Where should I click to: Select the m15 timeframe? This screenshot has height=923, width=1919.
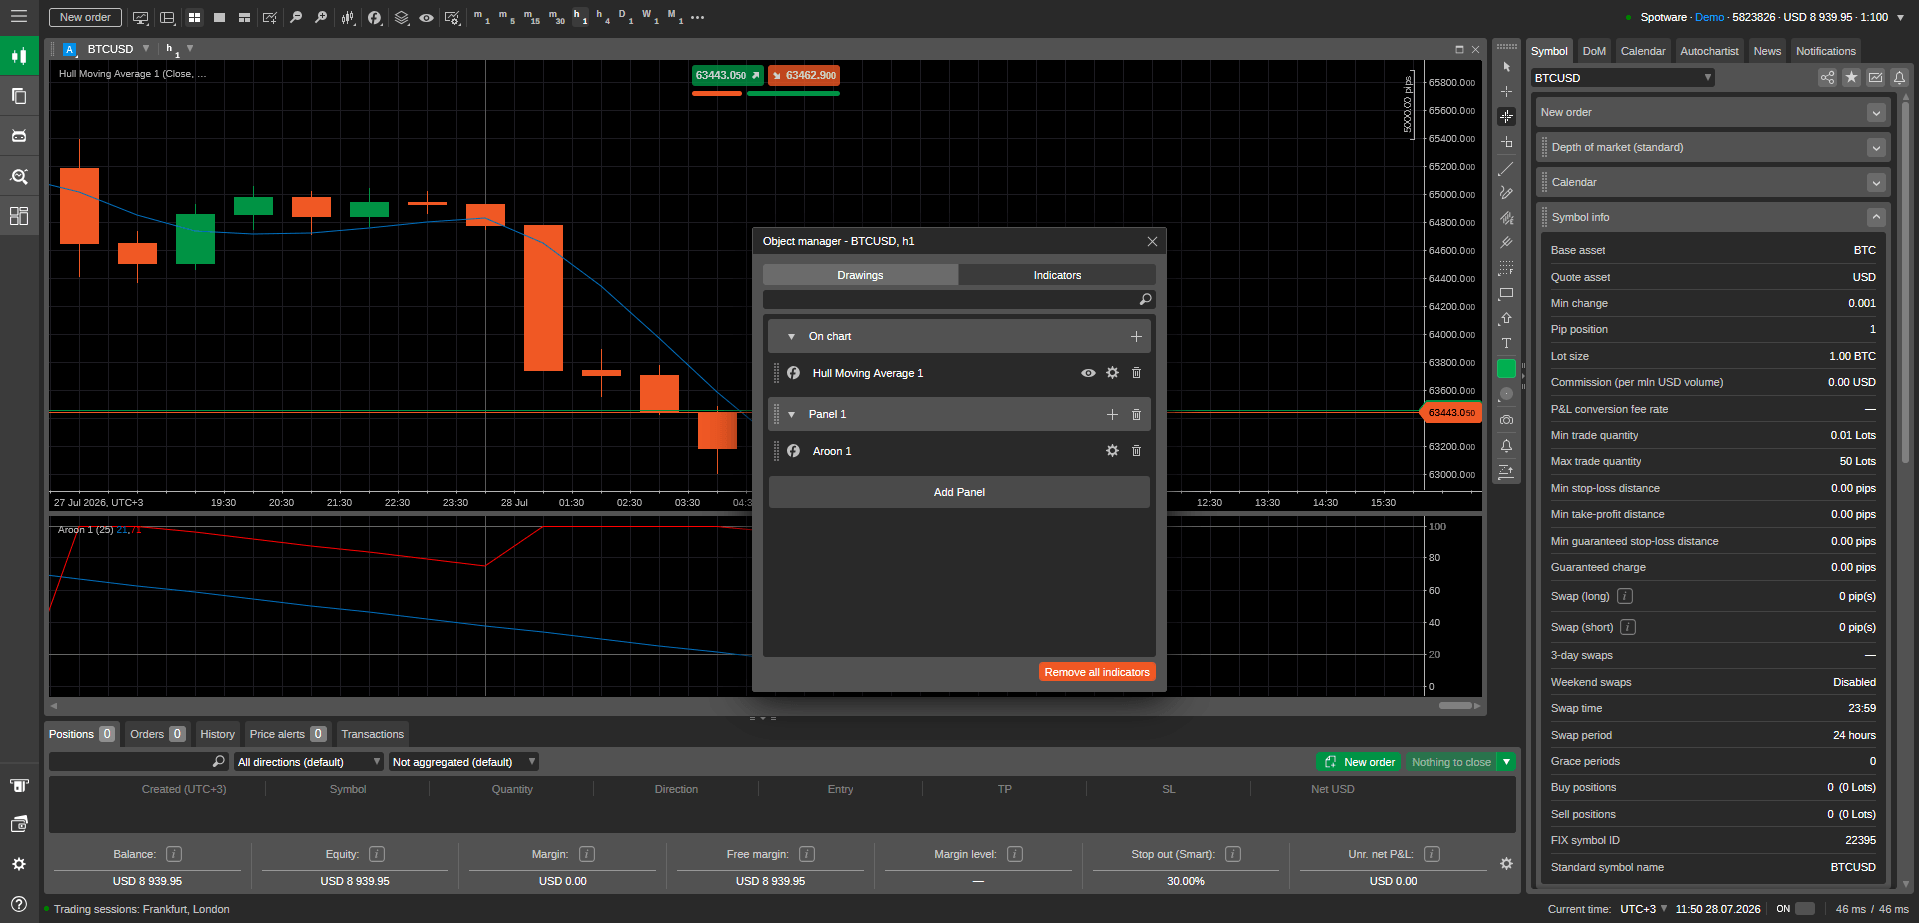click(x=531, y=17)
